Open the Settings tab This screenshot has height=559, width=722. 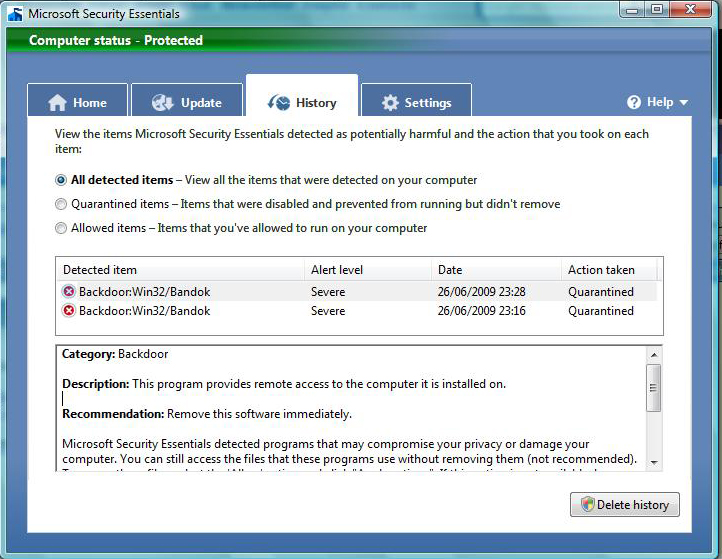pyautogui.click(x=416, y=103)
